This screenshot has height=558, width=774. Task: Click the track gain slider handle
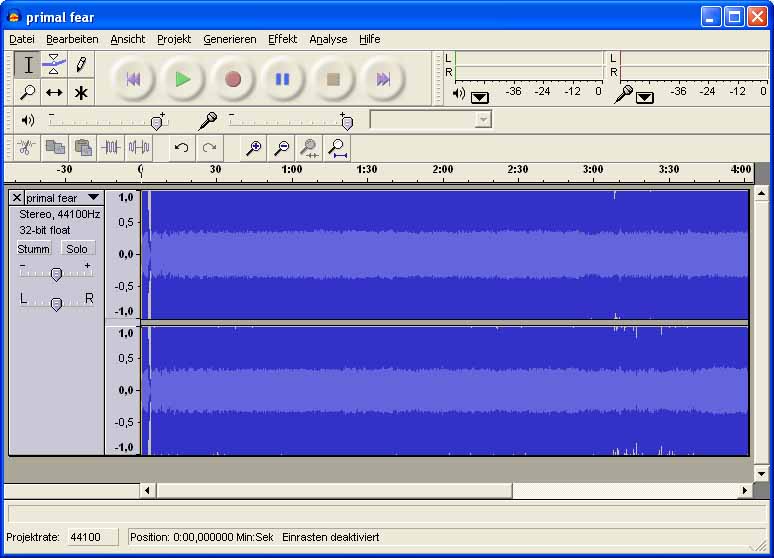click(x=56, y=275)
